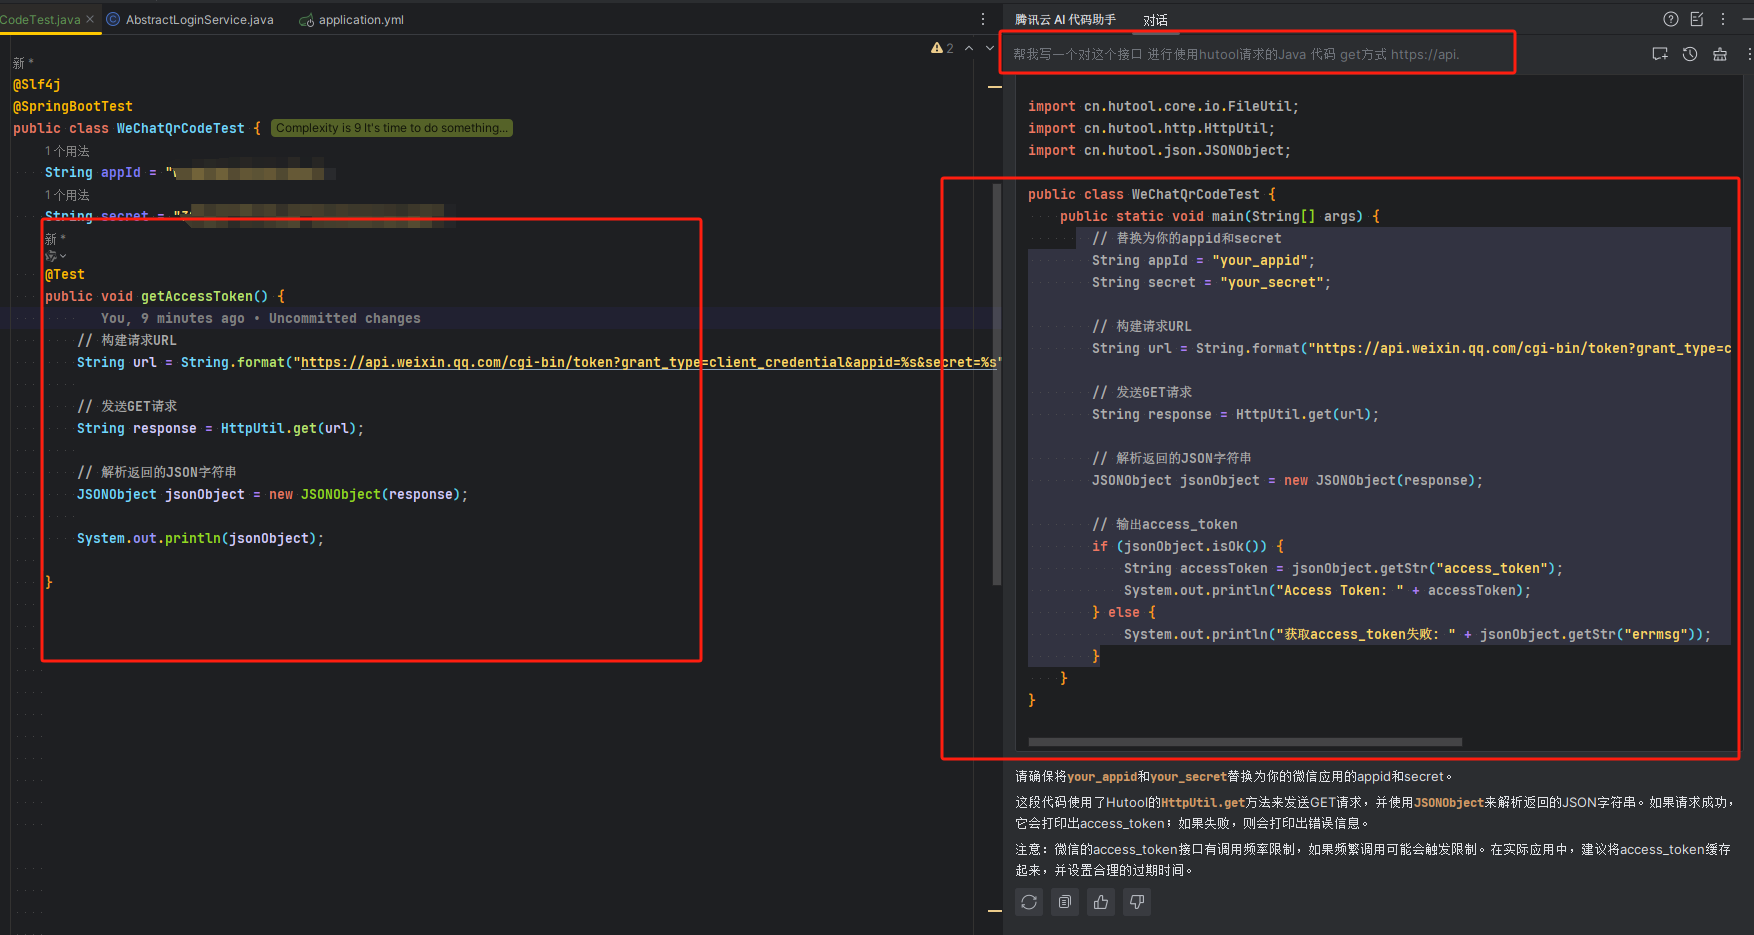Switch to the 对话 tab
Screen dimensions: 1754x935
tap(1155, 20)
